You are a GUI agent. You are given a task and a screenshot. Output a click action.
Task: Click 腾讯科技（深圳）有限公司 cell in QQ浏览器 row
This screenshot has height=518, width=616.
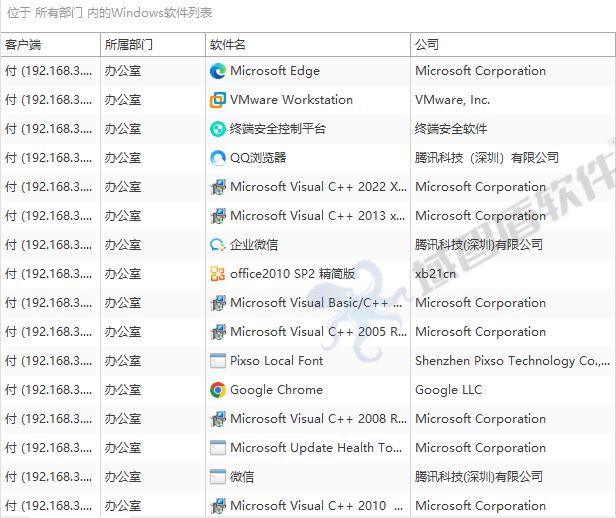pyautogui.click(x=487, y=158)
